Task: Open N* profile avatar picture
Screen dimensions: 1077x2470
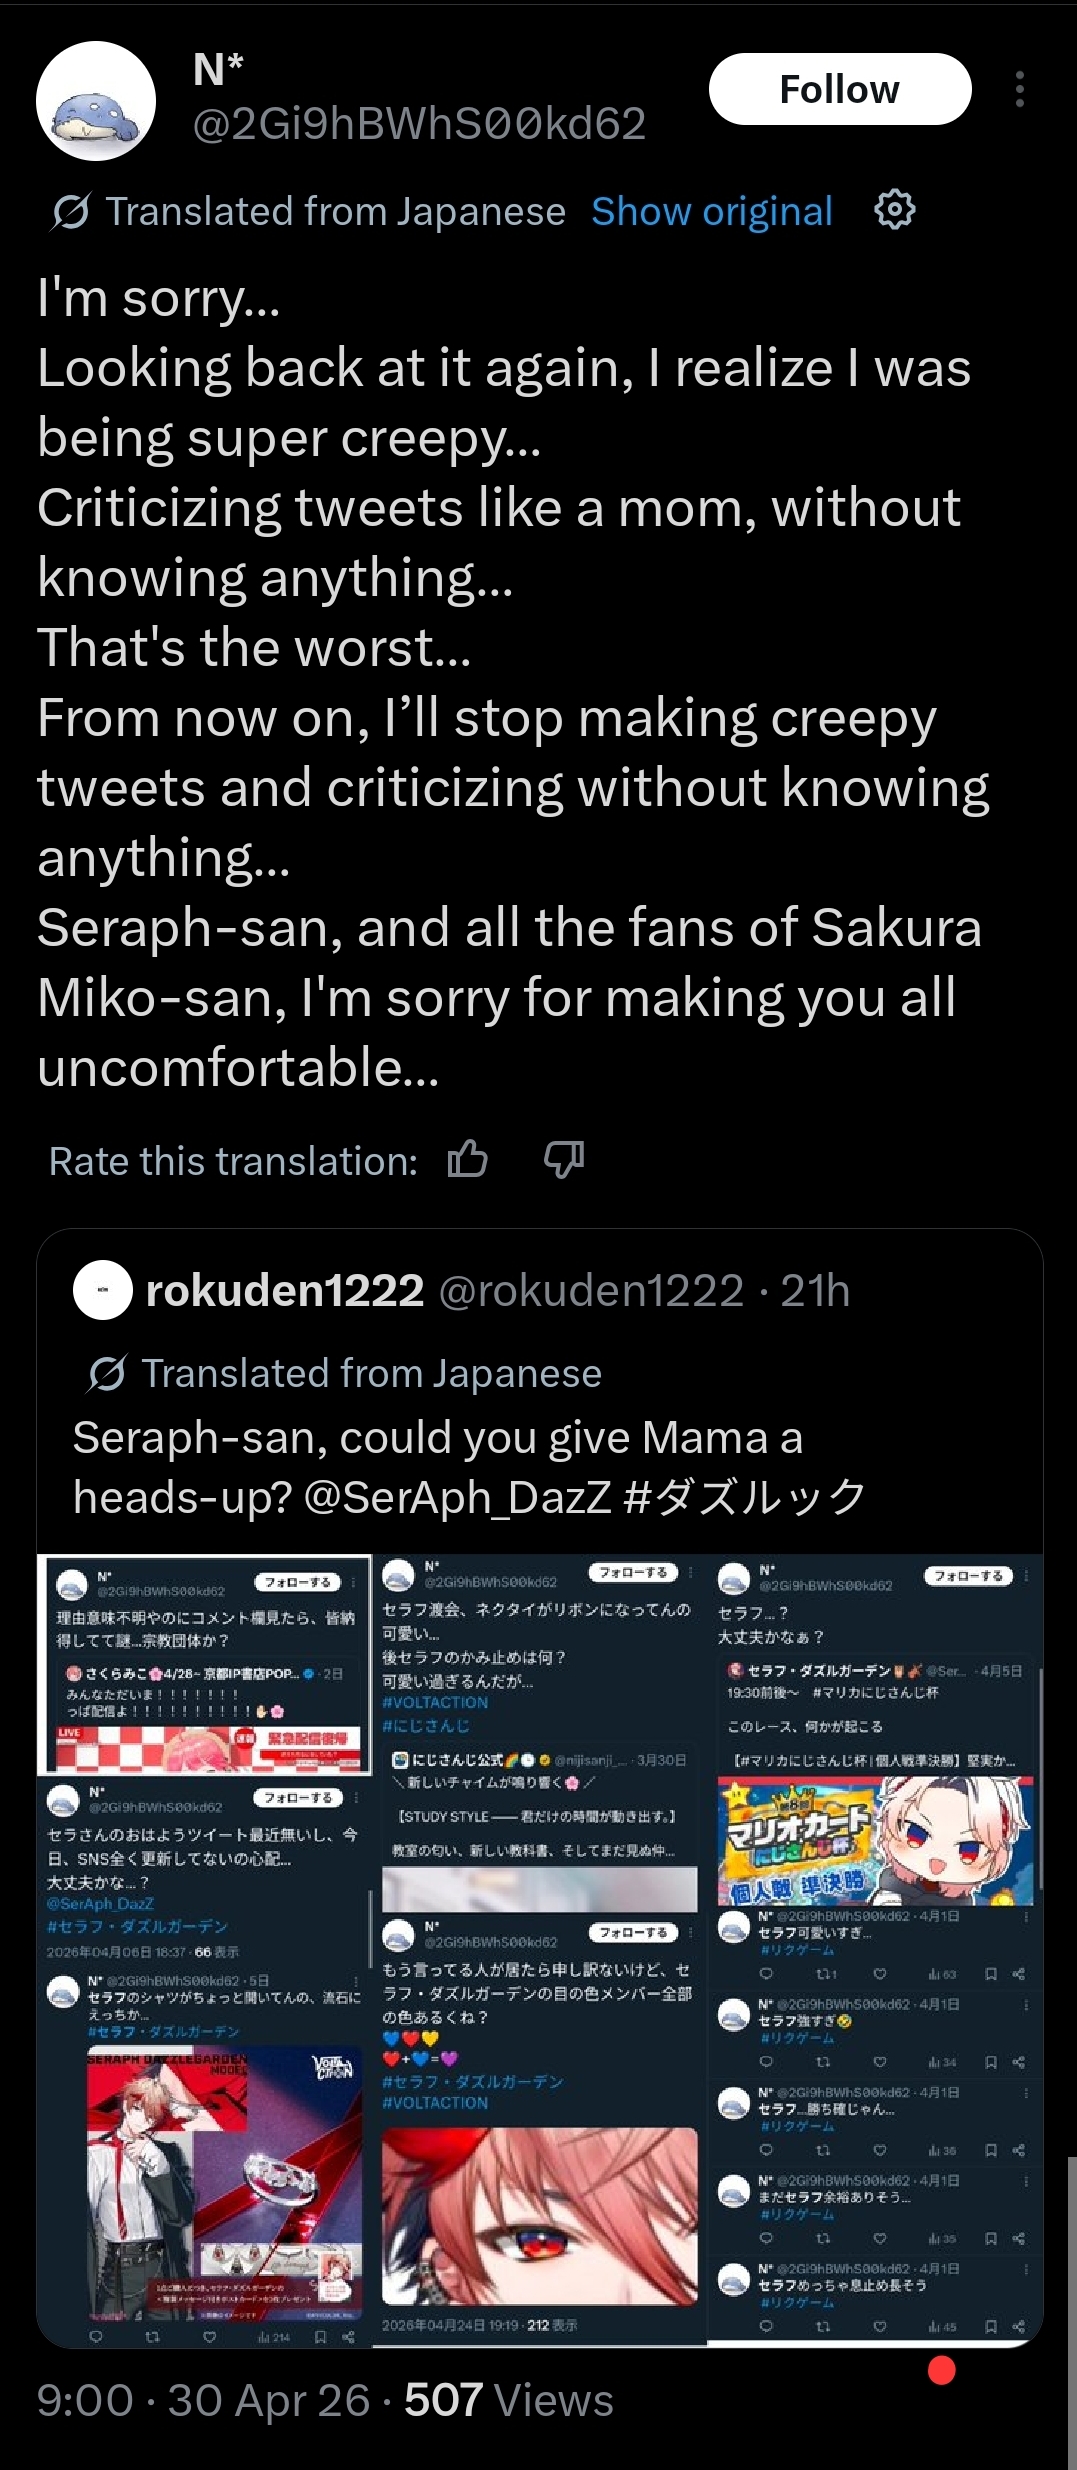Action: coord(96,101)
